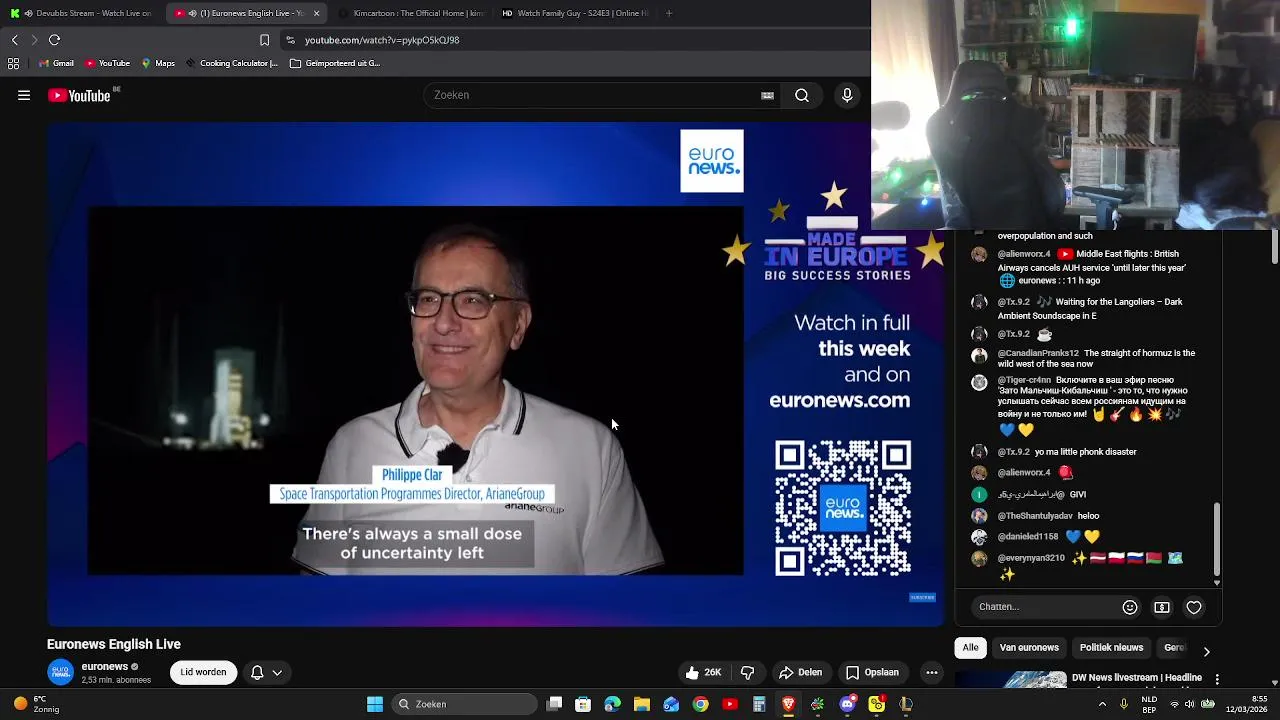Go back with browser back arrow

(x=14, y=40)
